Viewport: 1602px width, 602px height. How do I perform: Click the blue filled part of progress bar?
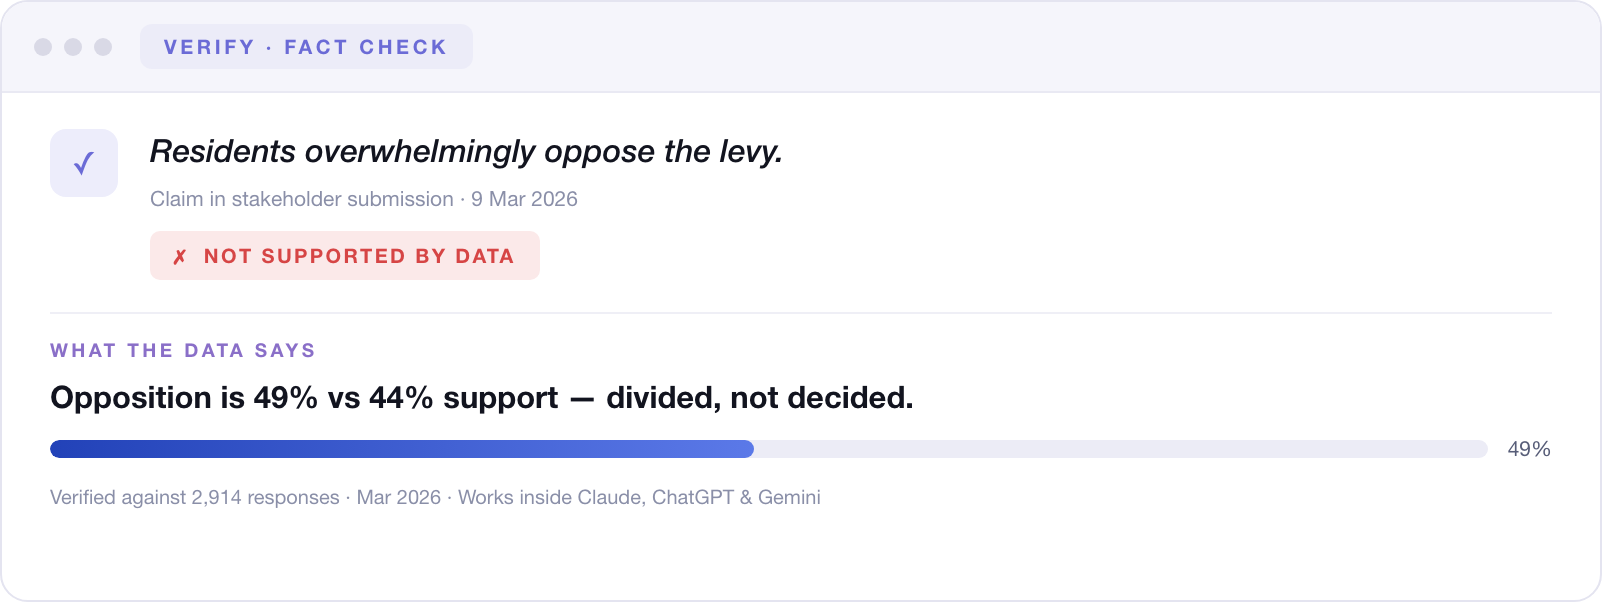(402, 449)
